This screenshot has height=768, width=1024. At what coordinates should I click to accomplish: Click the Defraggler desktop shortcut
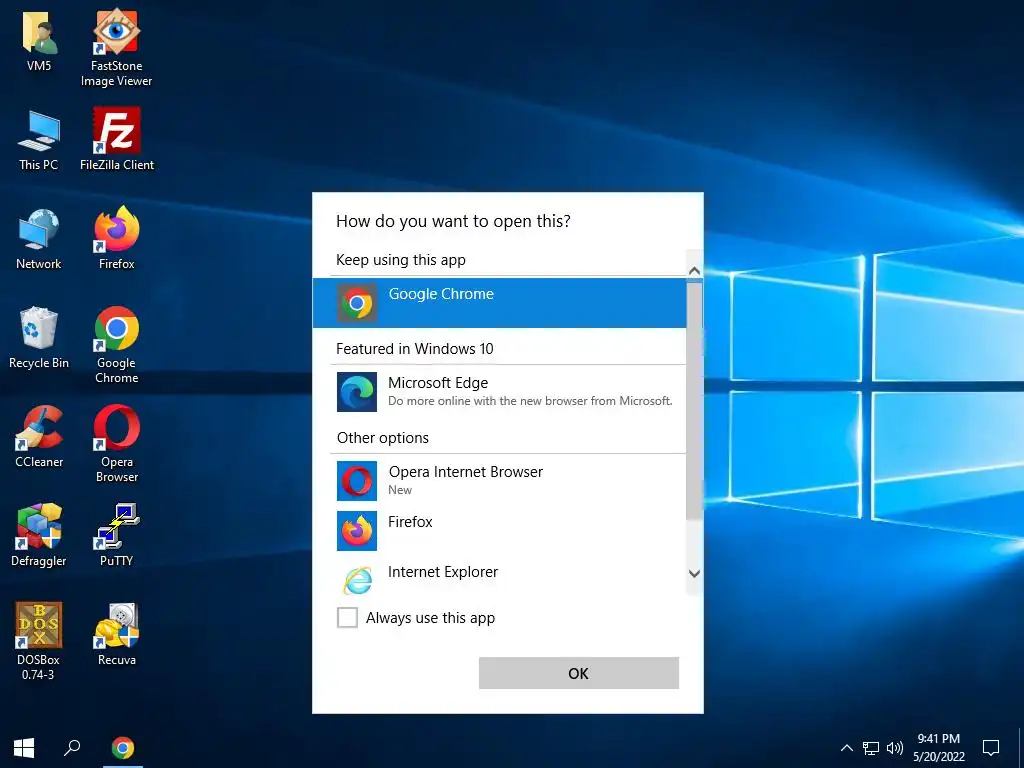pyautogui.click(x=39, y=535)
